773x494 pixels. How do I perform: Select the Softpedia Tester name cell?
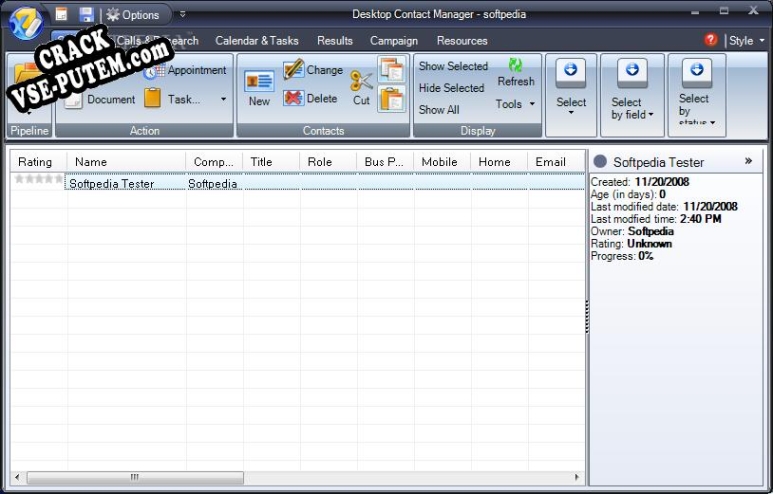coord(126,183)
